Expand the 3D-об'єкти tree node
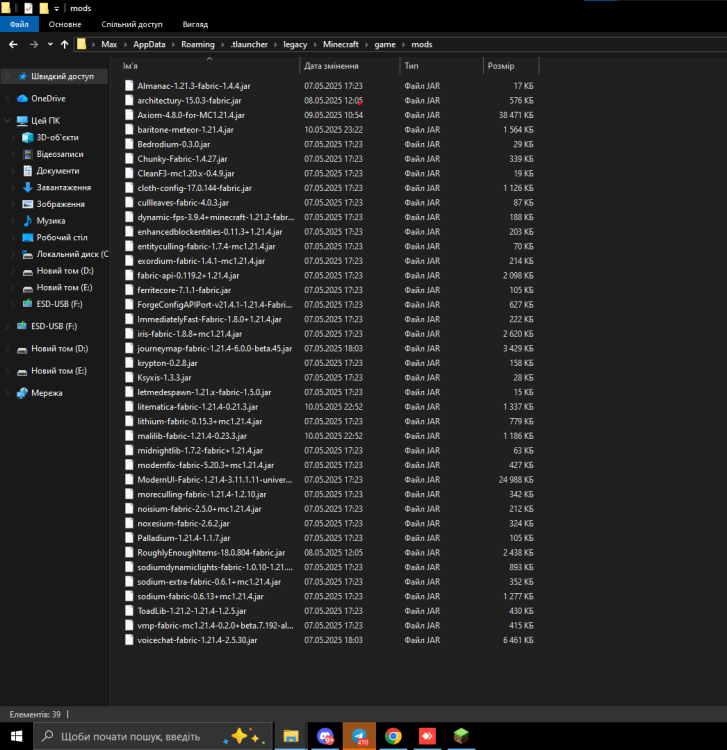The height and width of the screenshot is (750, 727). [13, 137]
